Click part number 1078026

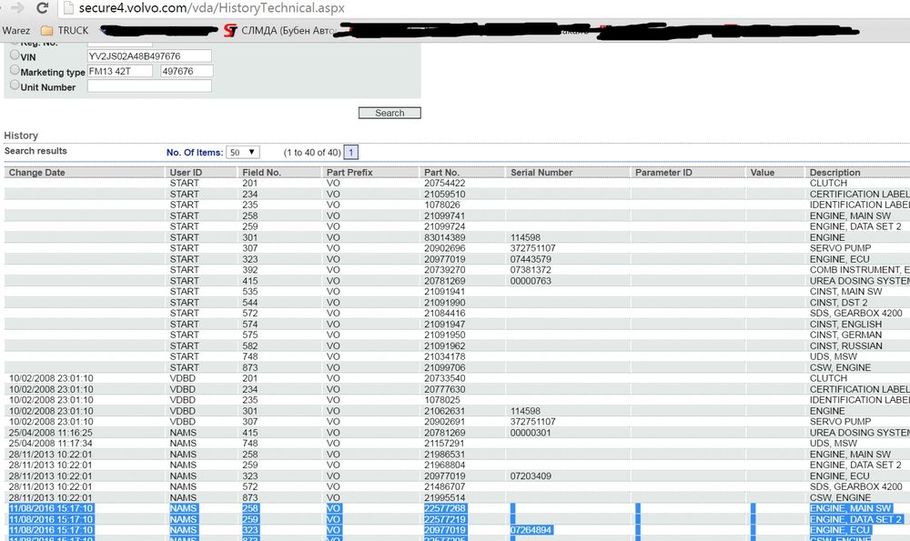(x=442, y=205)
